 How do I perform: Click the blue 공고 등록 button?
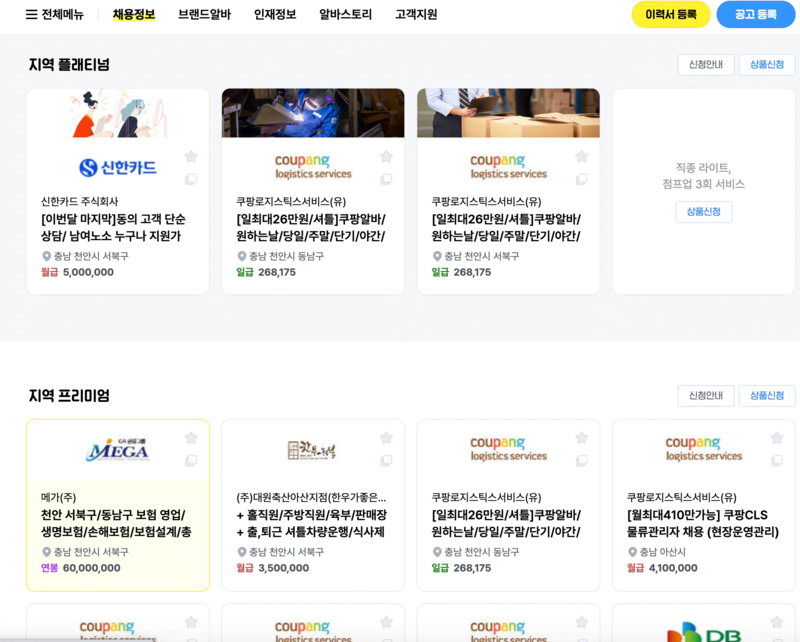[x=755, y=16]
